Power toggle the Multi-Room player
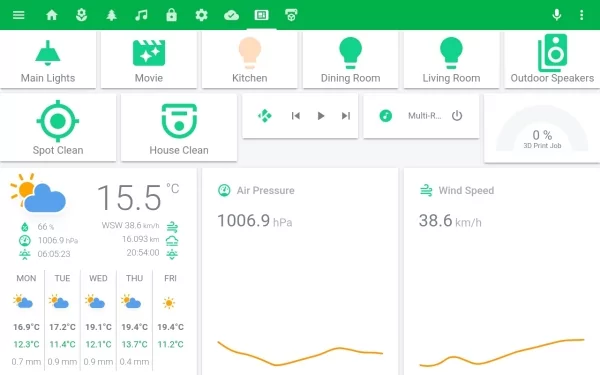The width and height of the screenshot is (600, 375). pos(457,116)
